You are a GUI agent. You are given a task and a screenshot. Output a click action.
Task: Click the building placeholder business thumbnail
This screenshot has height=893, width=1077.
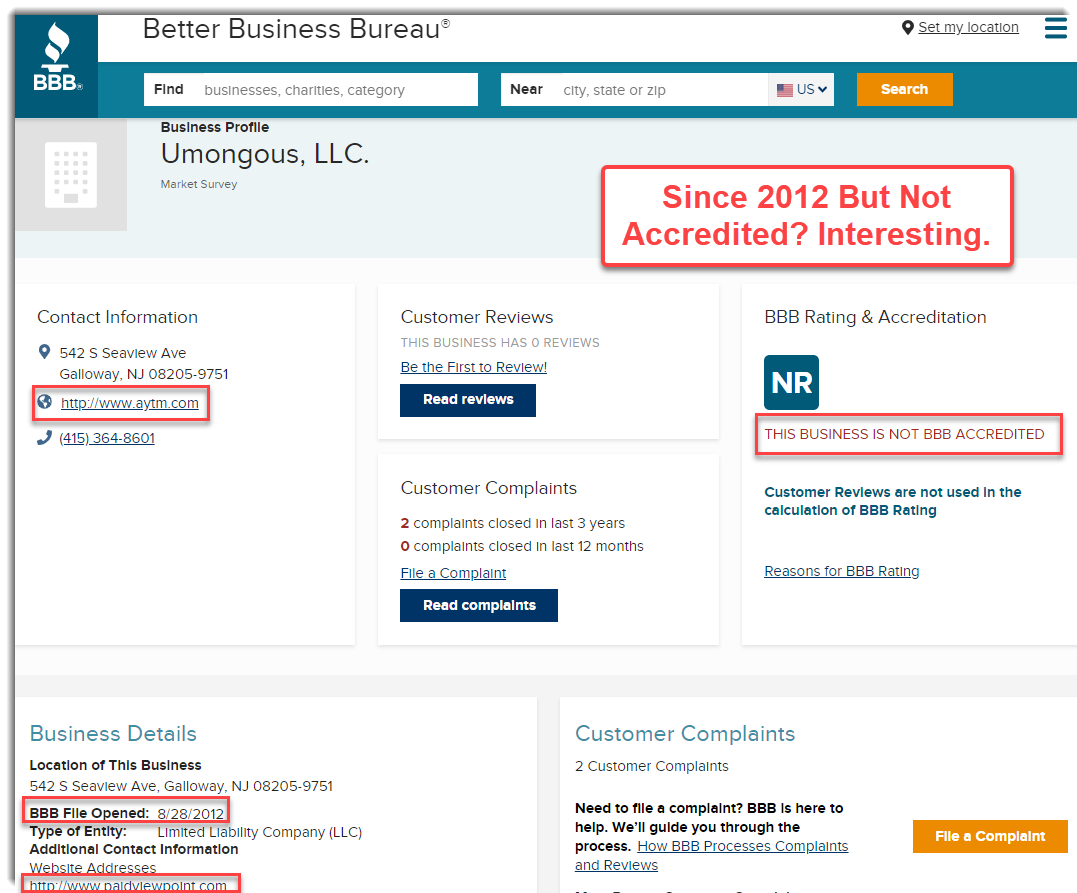71,174
